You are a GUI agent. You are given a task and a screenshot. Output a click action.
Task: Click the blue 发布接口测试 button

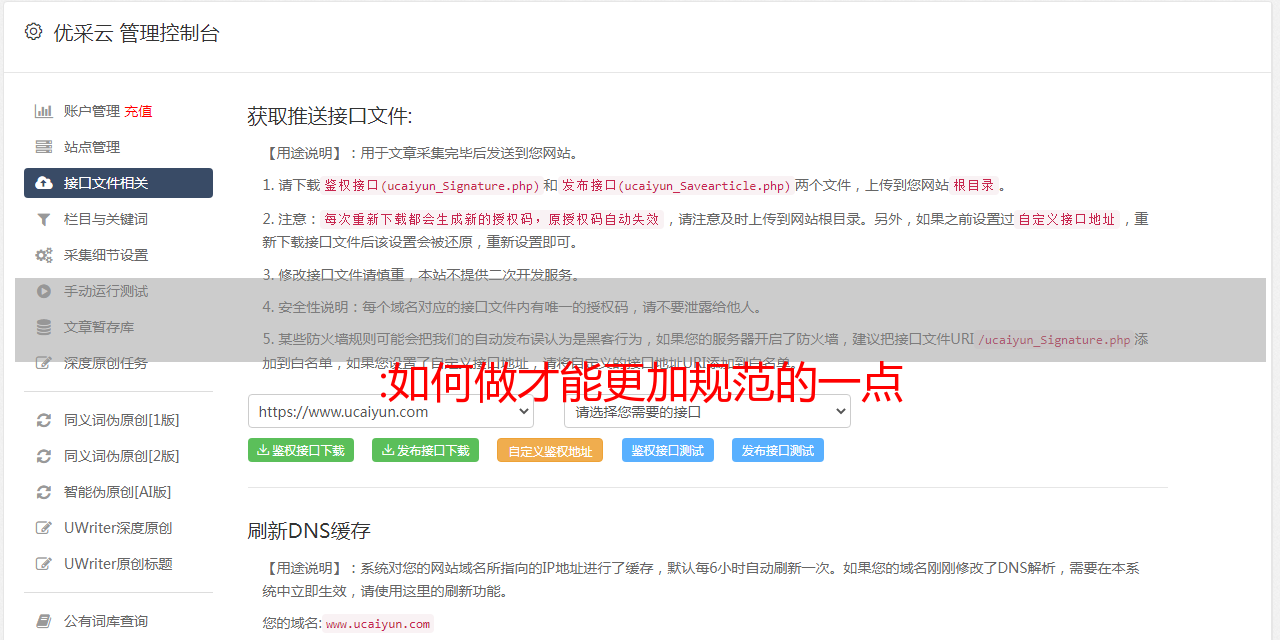tap(778, 450)
